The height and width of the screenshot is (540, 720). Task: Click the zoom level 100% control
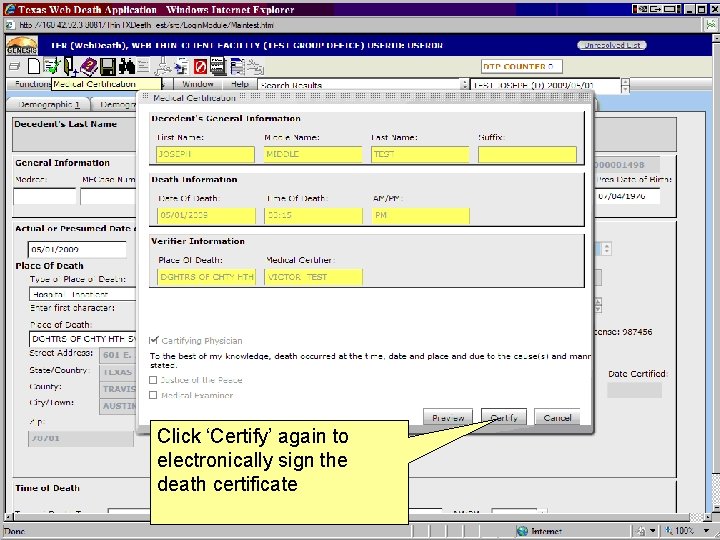(x=685, y=531)
